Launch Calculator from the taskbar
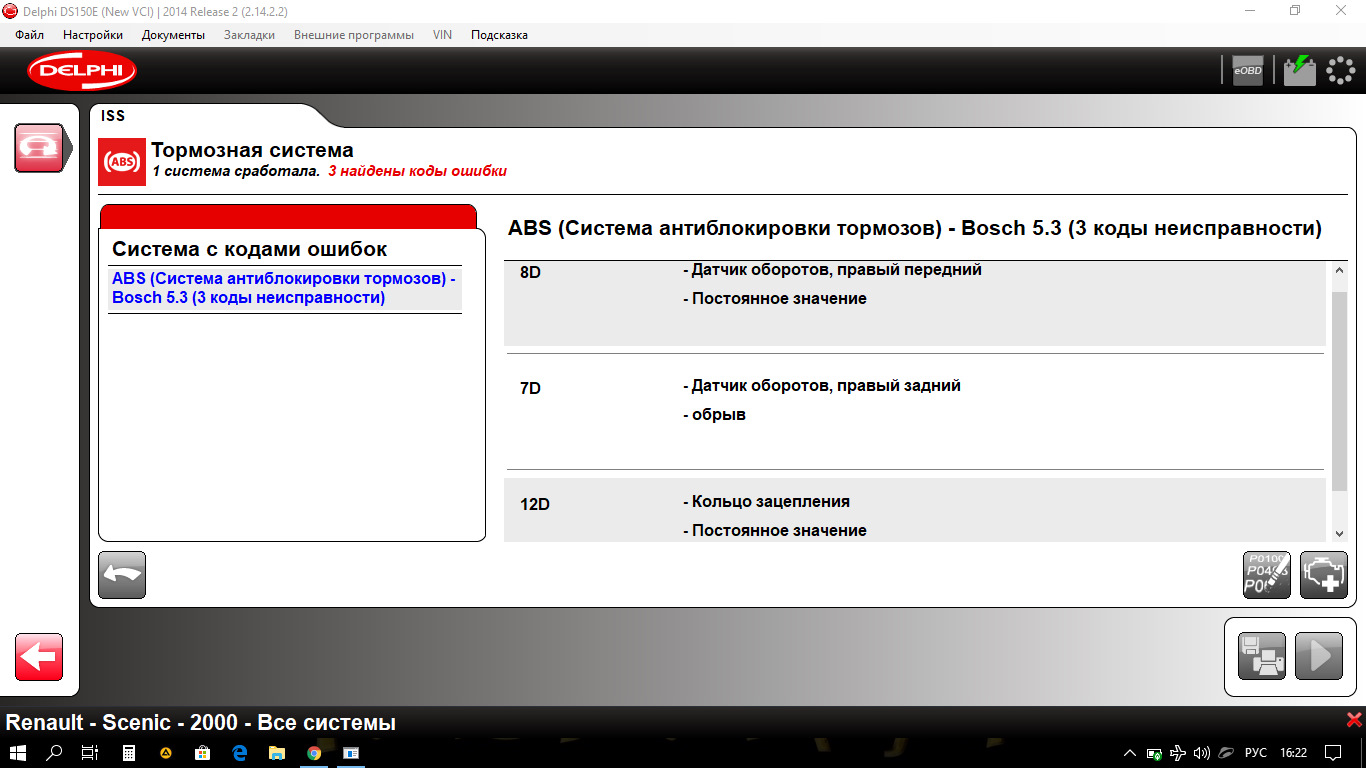The width and height of the screenshot is (1366, 768). click(x=129, y=753)
